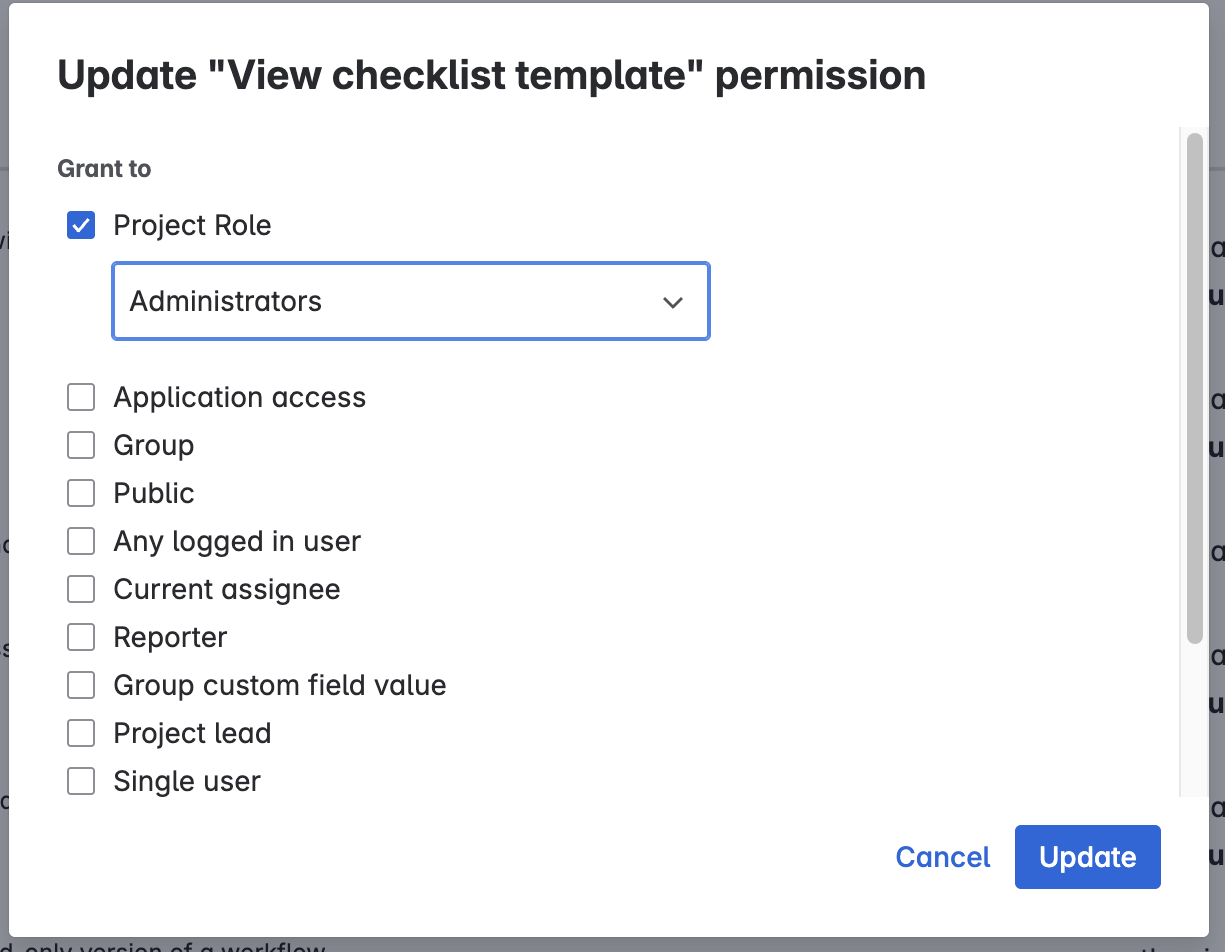
Task: Check the Group option
Action: tap(81, 446)
